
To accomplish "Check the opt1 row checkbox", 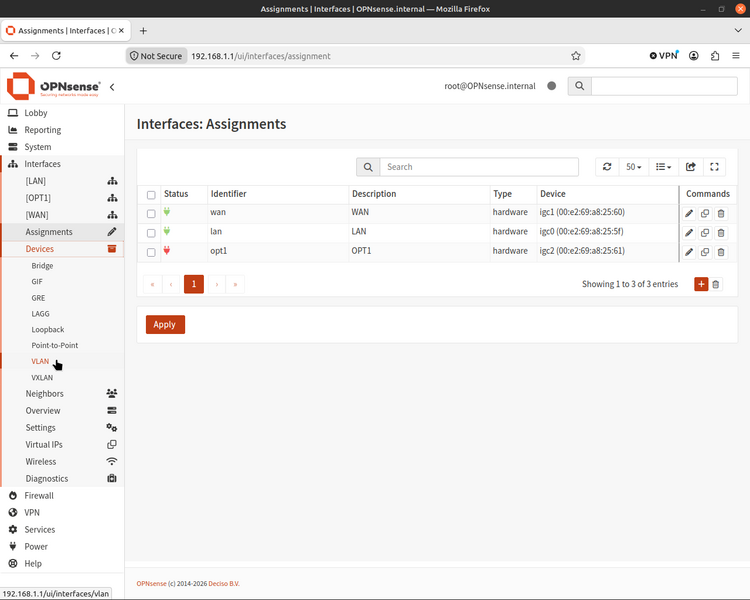I will [151, 252].
